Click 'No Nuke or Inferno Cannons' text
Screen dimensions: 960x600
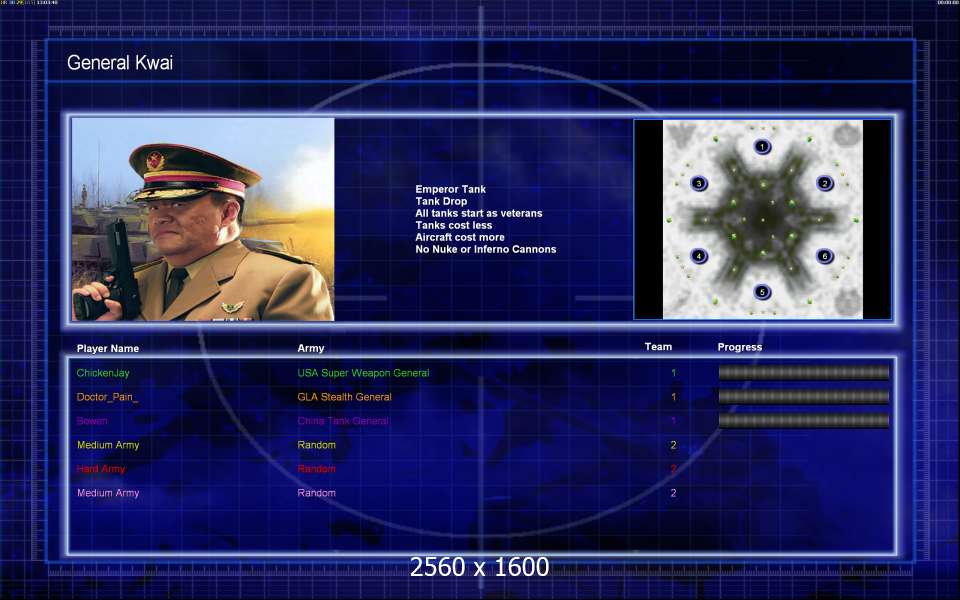pos(486,249)
